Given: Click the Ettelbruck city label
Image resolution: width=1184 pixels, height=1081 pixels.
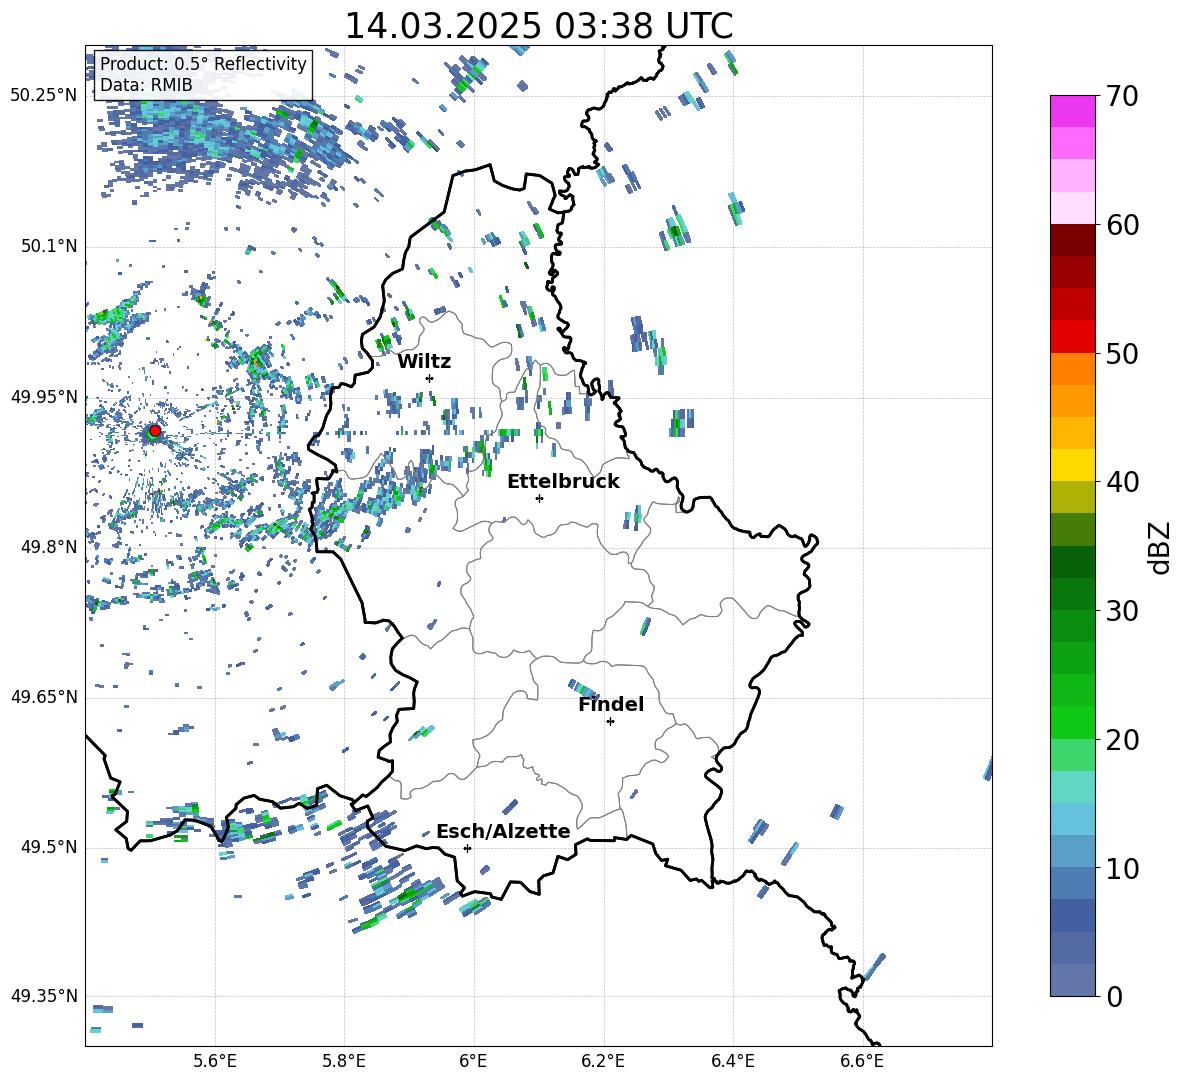Looking at the screenshot, I should (563, 482).
